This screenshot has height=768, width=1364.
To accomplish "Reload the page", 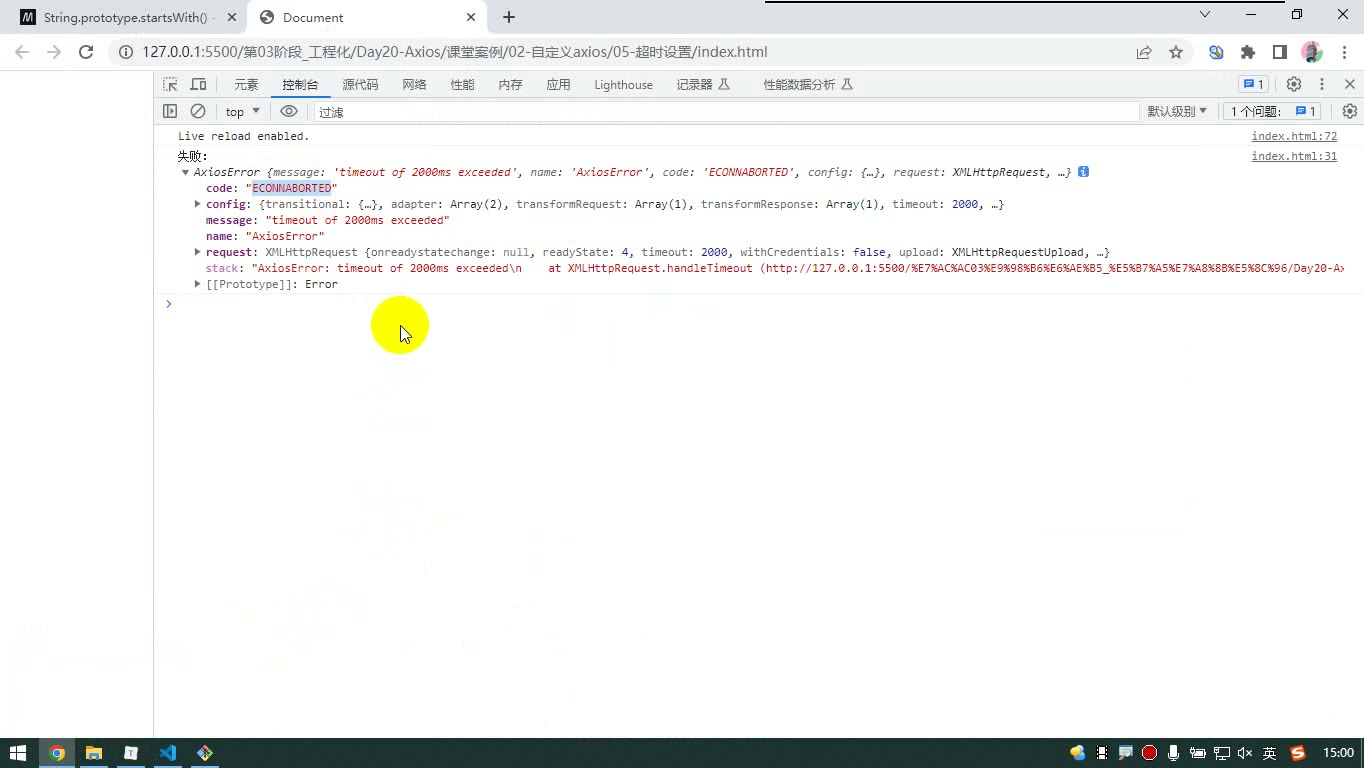I will click(x=86, y=52).
